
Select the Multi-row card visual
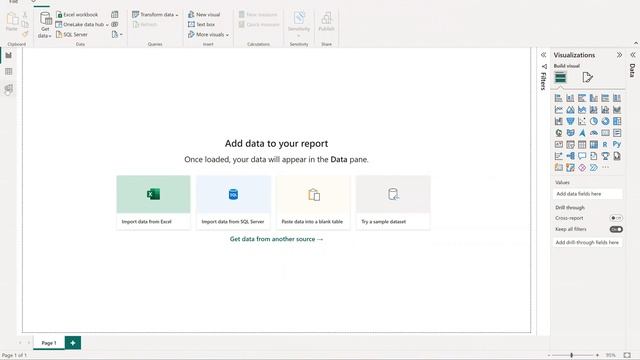[x=617, y=133]
